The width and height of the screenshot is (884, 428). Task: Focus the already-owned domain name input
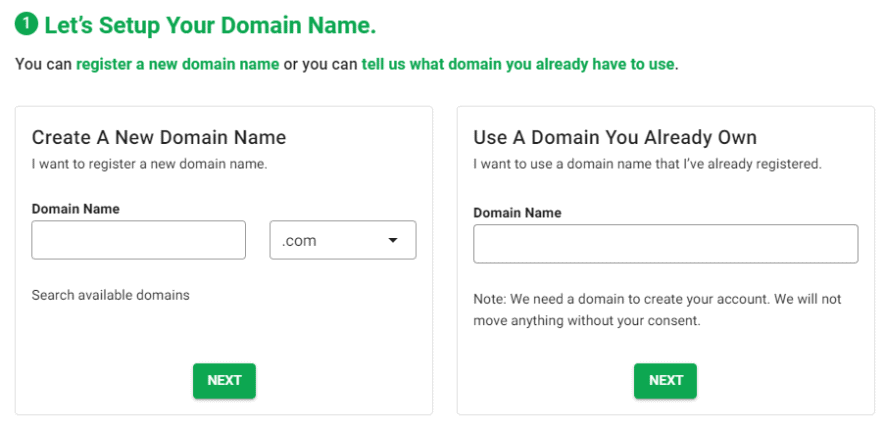pyautogui.click(x=665, y=244)
